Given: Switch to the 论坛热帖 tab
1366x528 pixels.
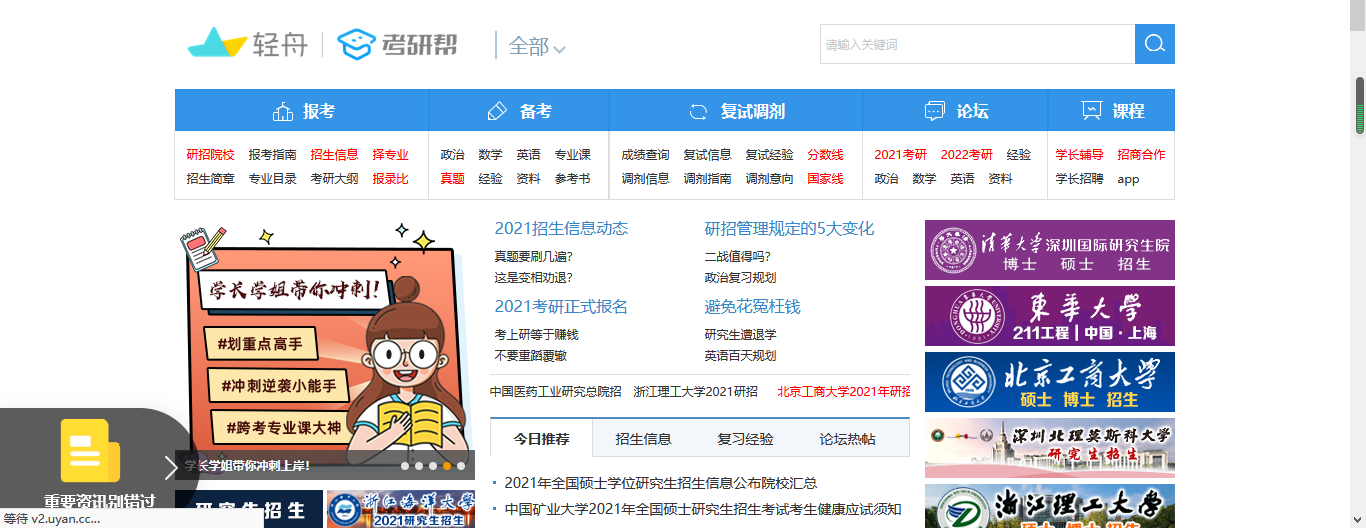Looking at the screenshot, I should click(847, 438).
